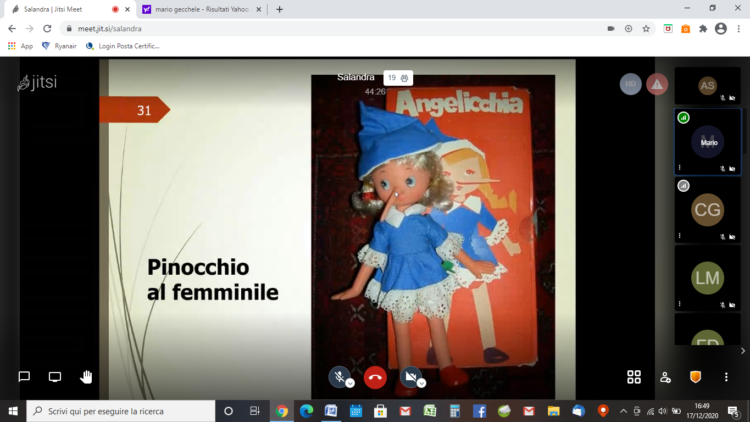Click the red warning alert indicator
This screenshot has height=422, width=750.
point(657,84)
